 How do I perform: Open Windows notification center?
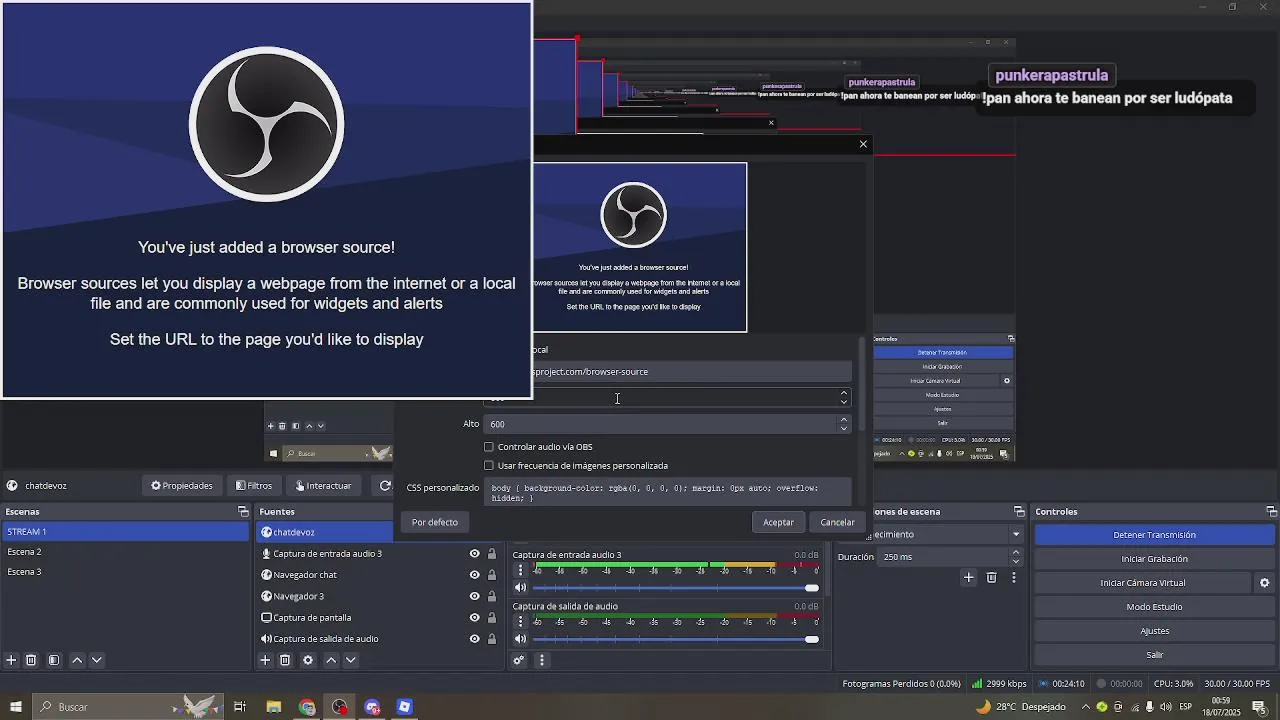pyautogui.click(x=1259, y=707)
